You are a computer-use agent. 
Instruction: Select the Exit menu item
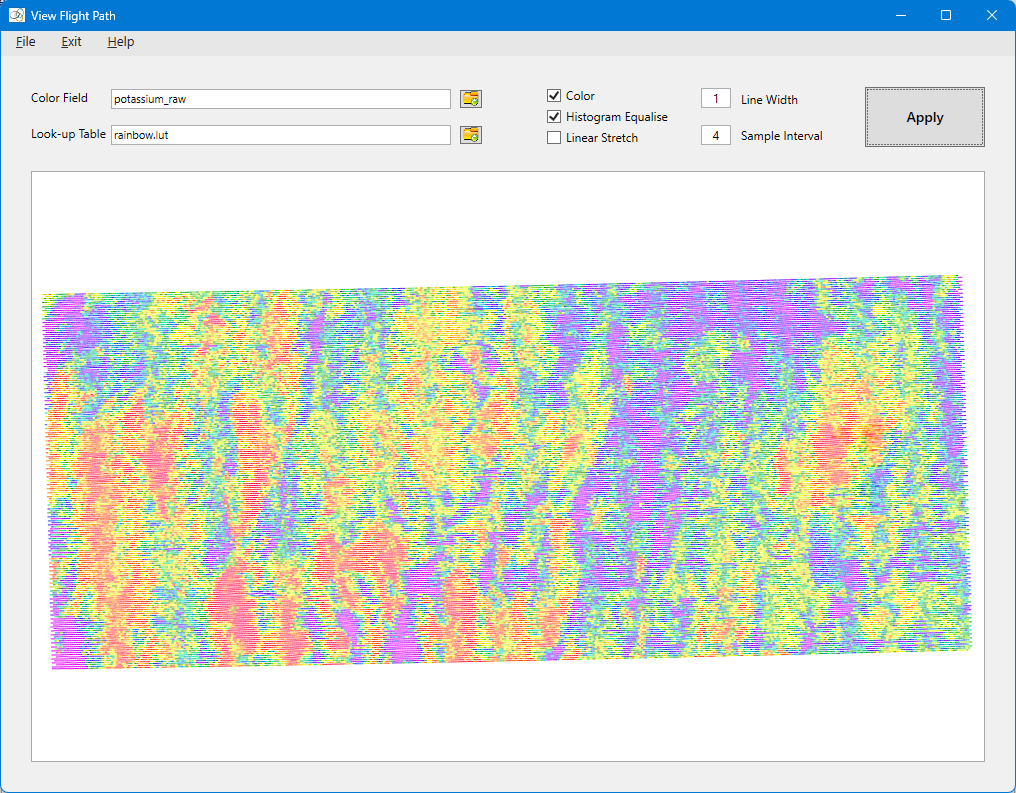pyautogui.click(x=71, y=42)
